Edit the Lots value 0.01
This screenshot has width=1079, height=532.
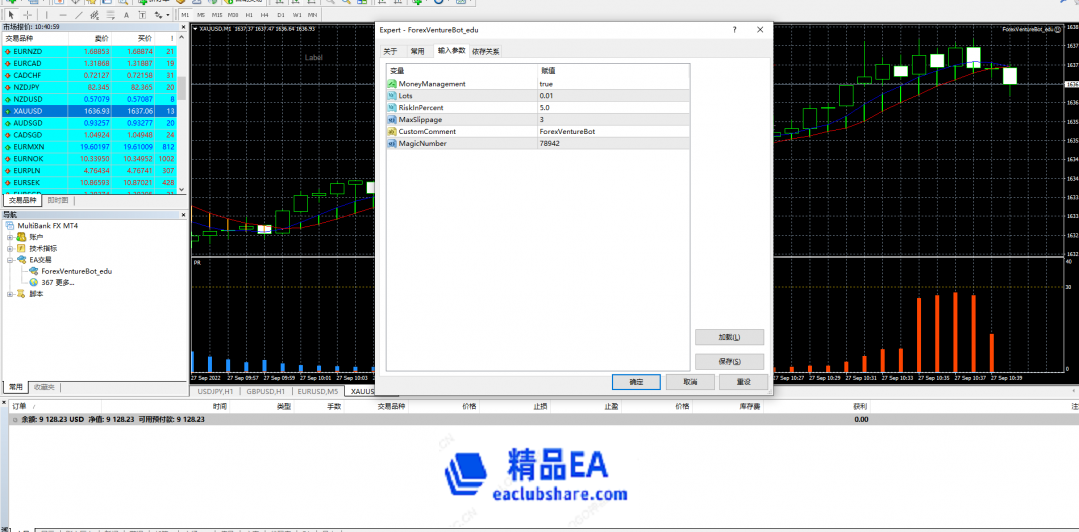pyautogui.click(x=612, y=96)
